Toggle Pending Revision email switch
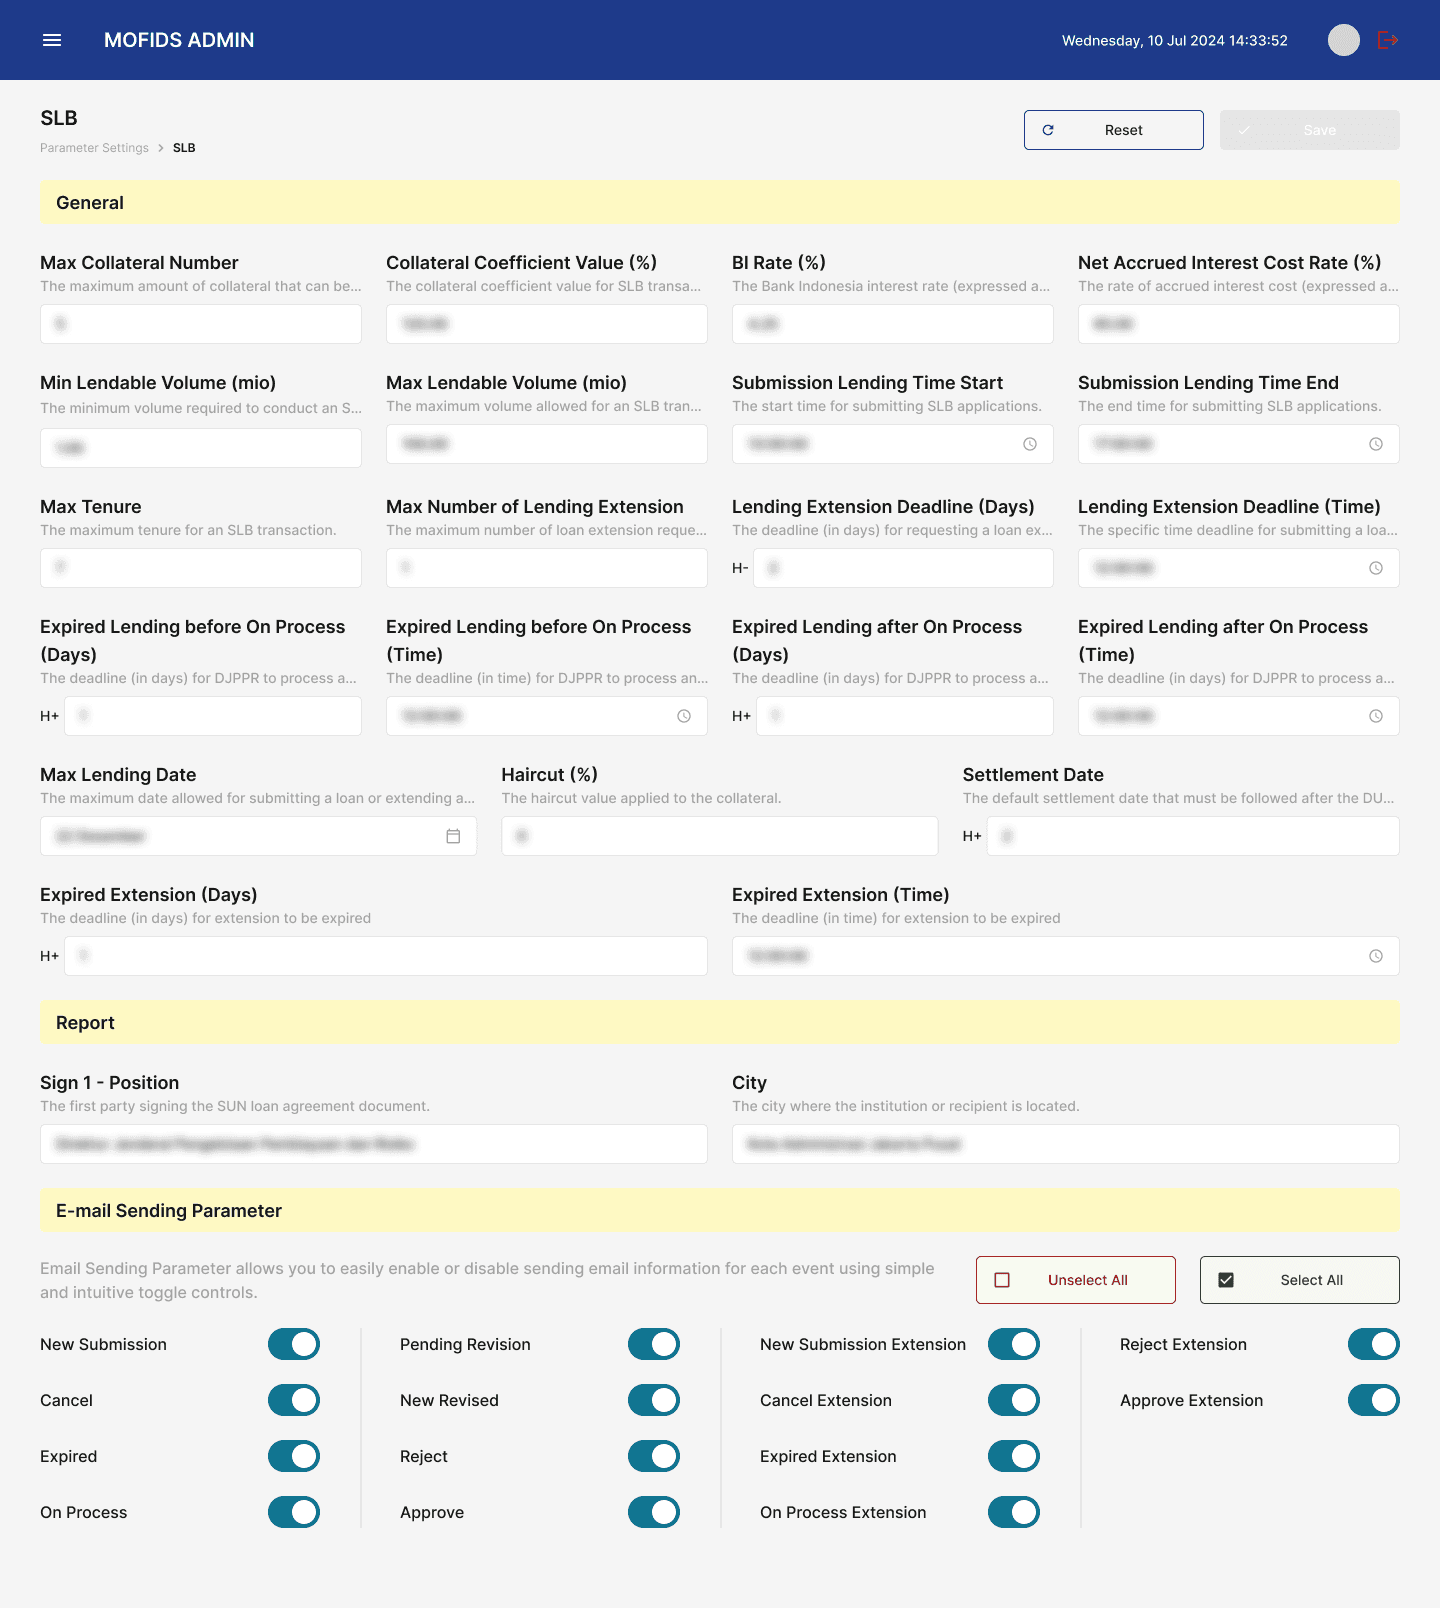This screenshot has height=1608, width=1440. coord(654,1344)
